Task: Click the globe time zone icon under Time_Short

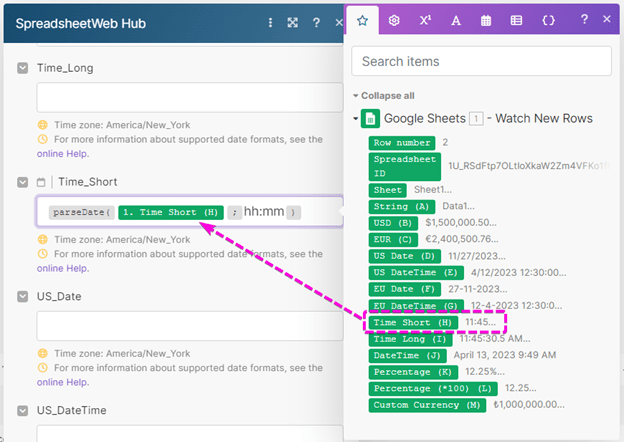Action: [x=43, y=239]
